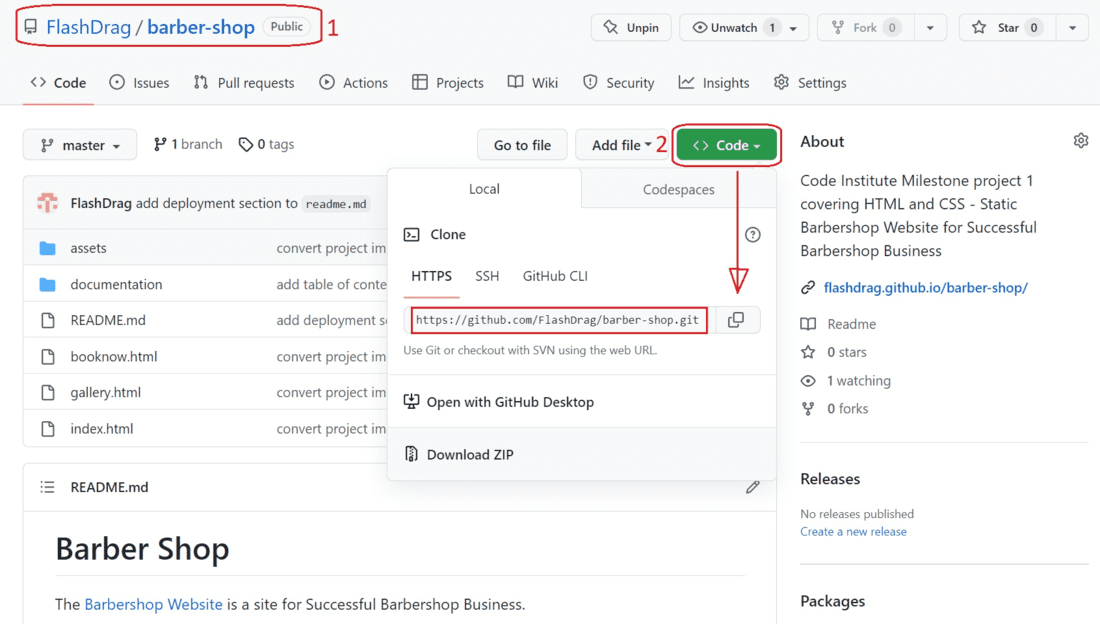Click the branch icon beside 1 branch
Viewport: 1100px width, 624px height.
160,145
